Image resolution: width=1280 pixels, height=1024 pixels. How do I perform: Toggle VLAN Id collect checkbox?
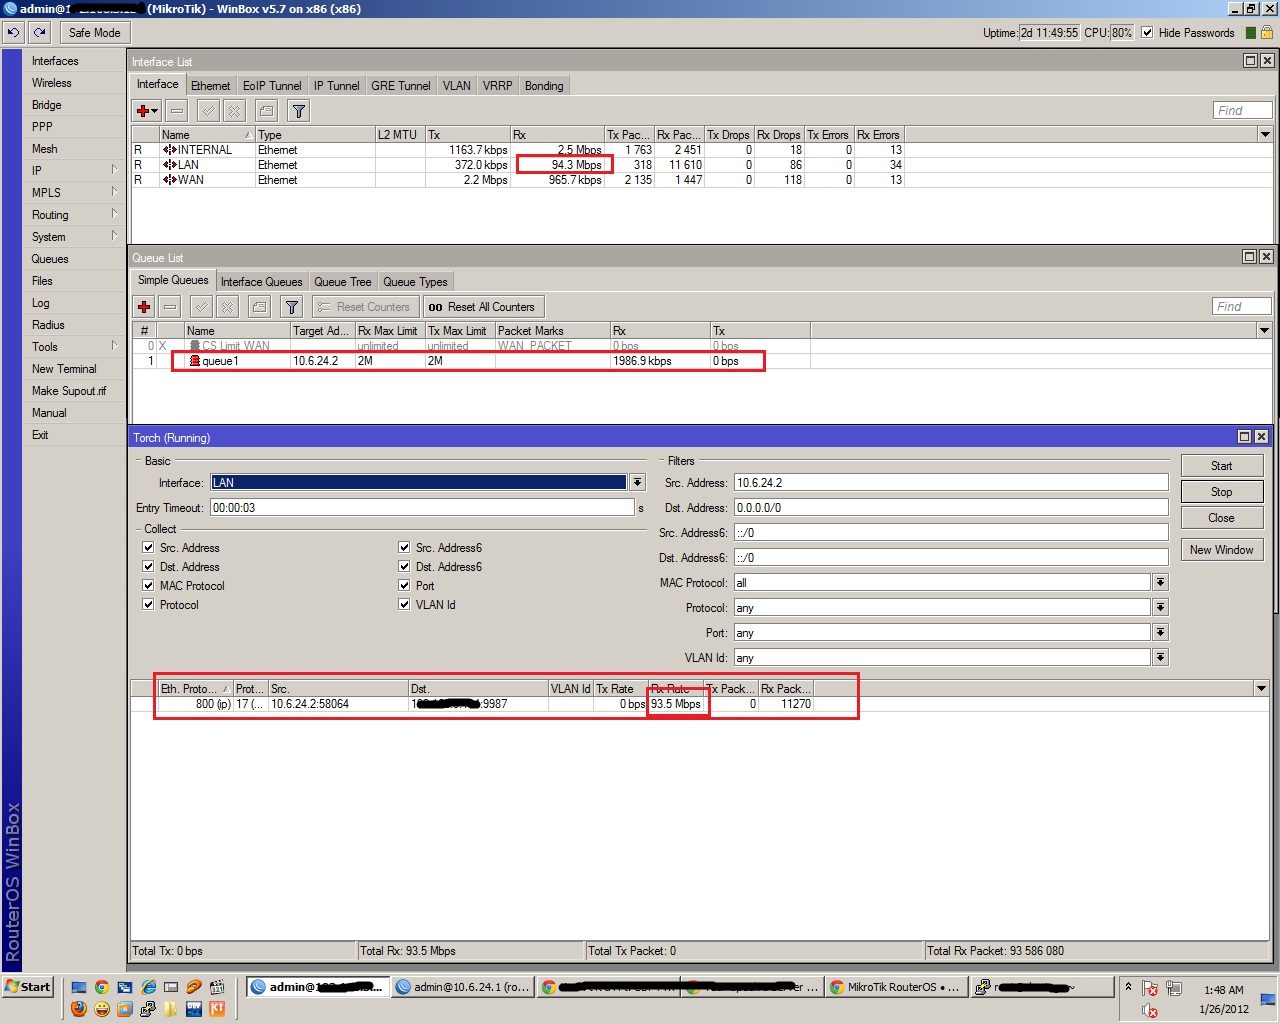(404, 605)
